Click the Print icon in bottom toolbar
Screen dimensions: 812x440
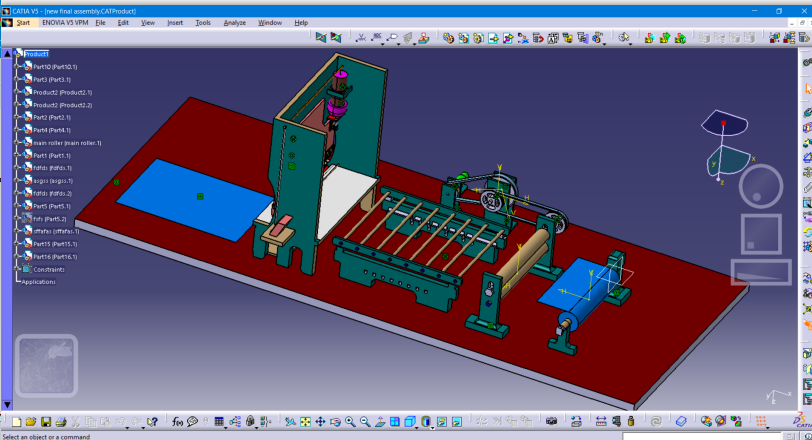pos(61,422)
